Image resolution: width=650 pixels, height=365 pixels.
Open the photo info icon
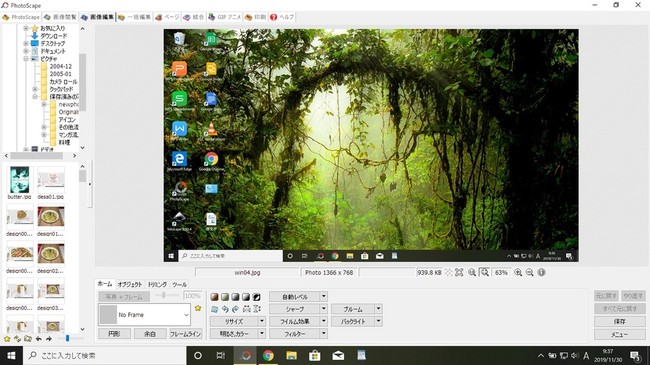pos(541,273)
